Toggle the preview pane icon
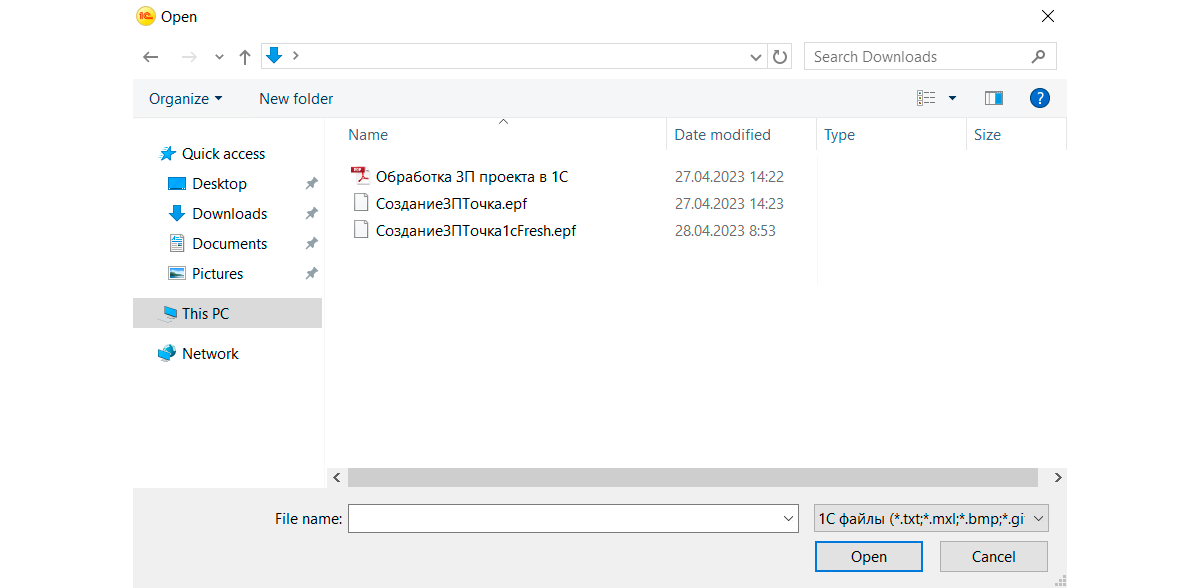 (993, 98)
